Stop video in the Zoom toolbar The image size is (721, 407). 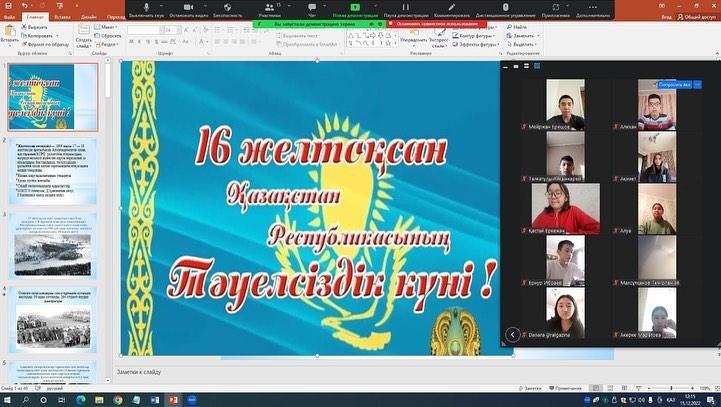[188, 10]
